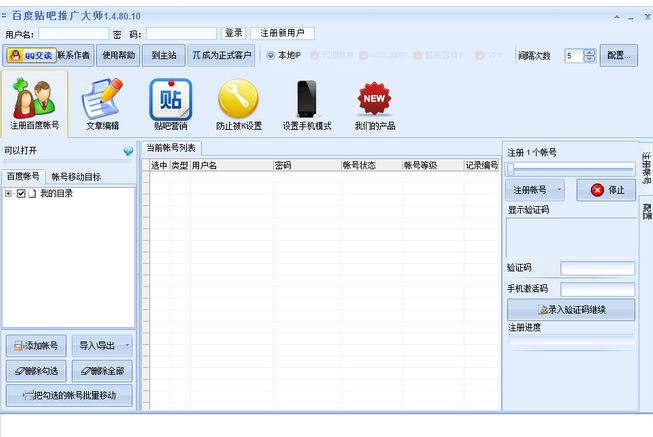Select the 代理换IP radio button
The height and width of the screenshot is (437, 653).
tap(314, 55)
